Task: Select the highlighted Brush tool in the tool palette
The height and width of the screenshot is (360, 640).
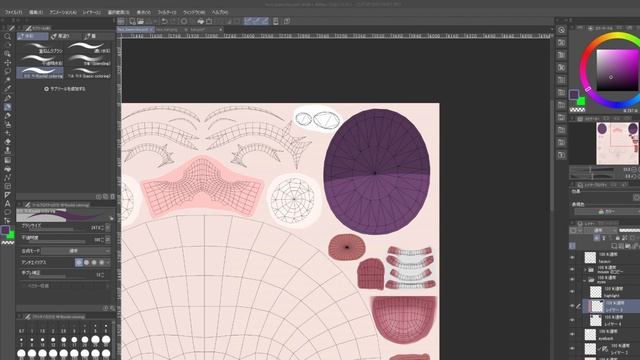Action: pos(7,107)
